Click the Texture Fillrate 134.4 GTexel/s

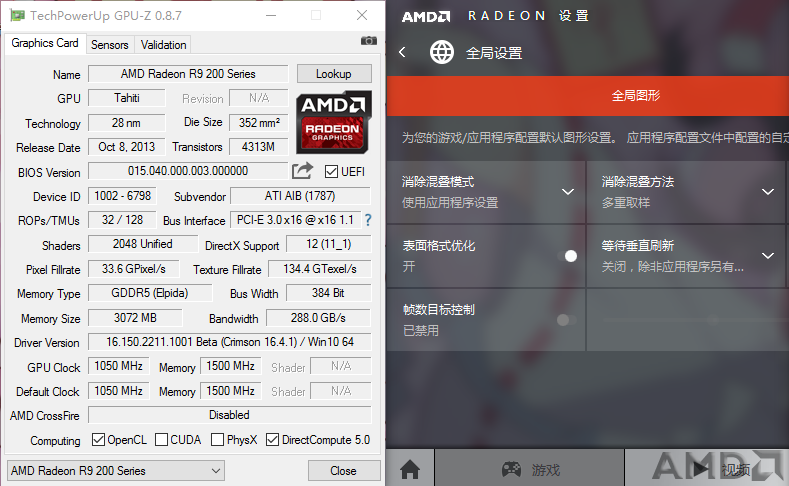pyautogui.click(x=320, y=269)
